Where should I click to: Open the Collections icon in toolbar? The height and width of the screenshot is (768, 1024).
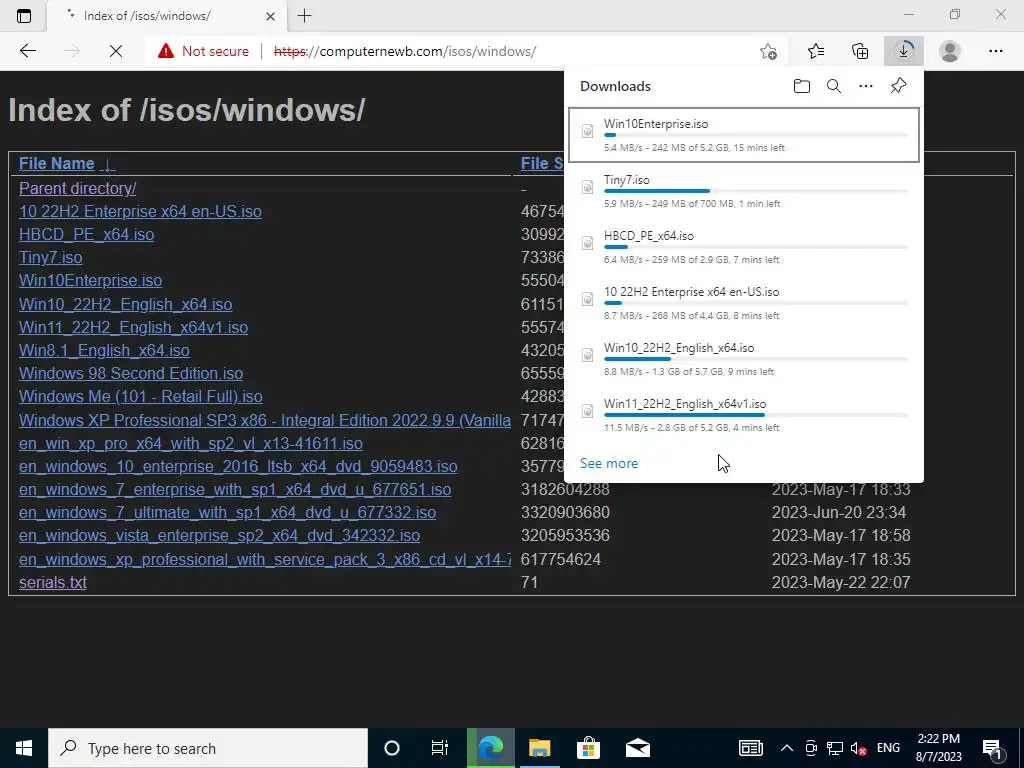[x=860, y=51]
